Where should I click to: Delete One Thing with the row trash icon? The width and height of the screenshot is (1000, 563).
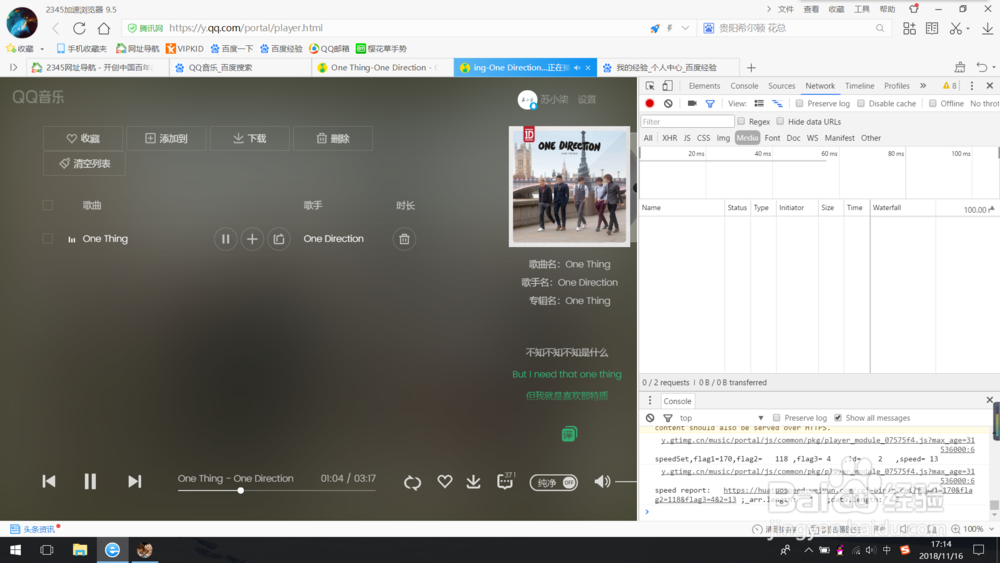(404, 239)
